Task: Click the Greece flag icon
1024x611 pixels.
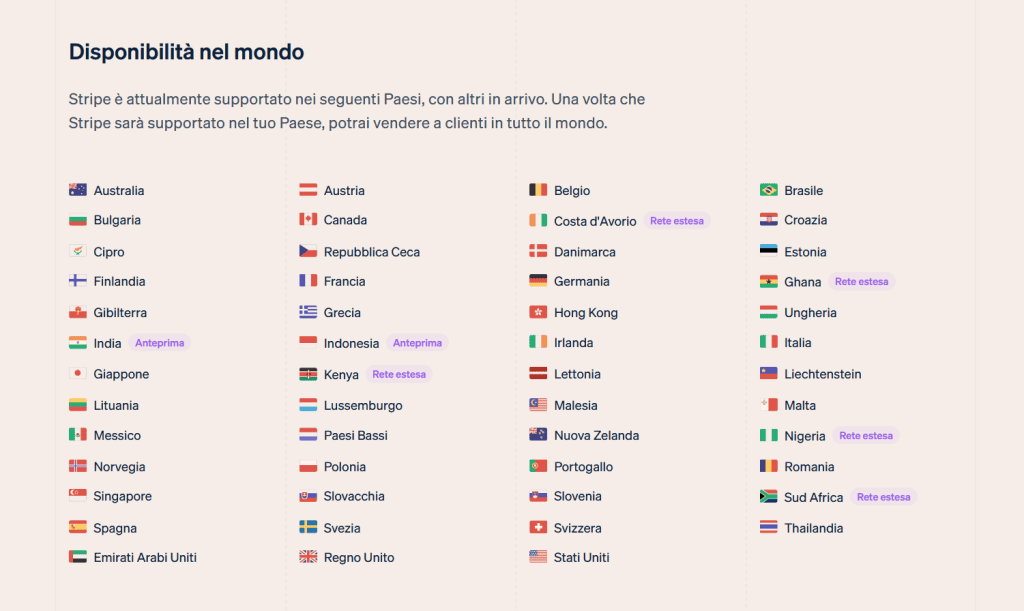Action: pos(308,313)
